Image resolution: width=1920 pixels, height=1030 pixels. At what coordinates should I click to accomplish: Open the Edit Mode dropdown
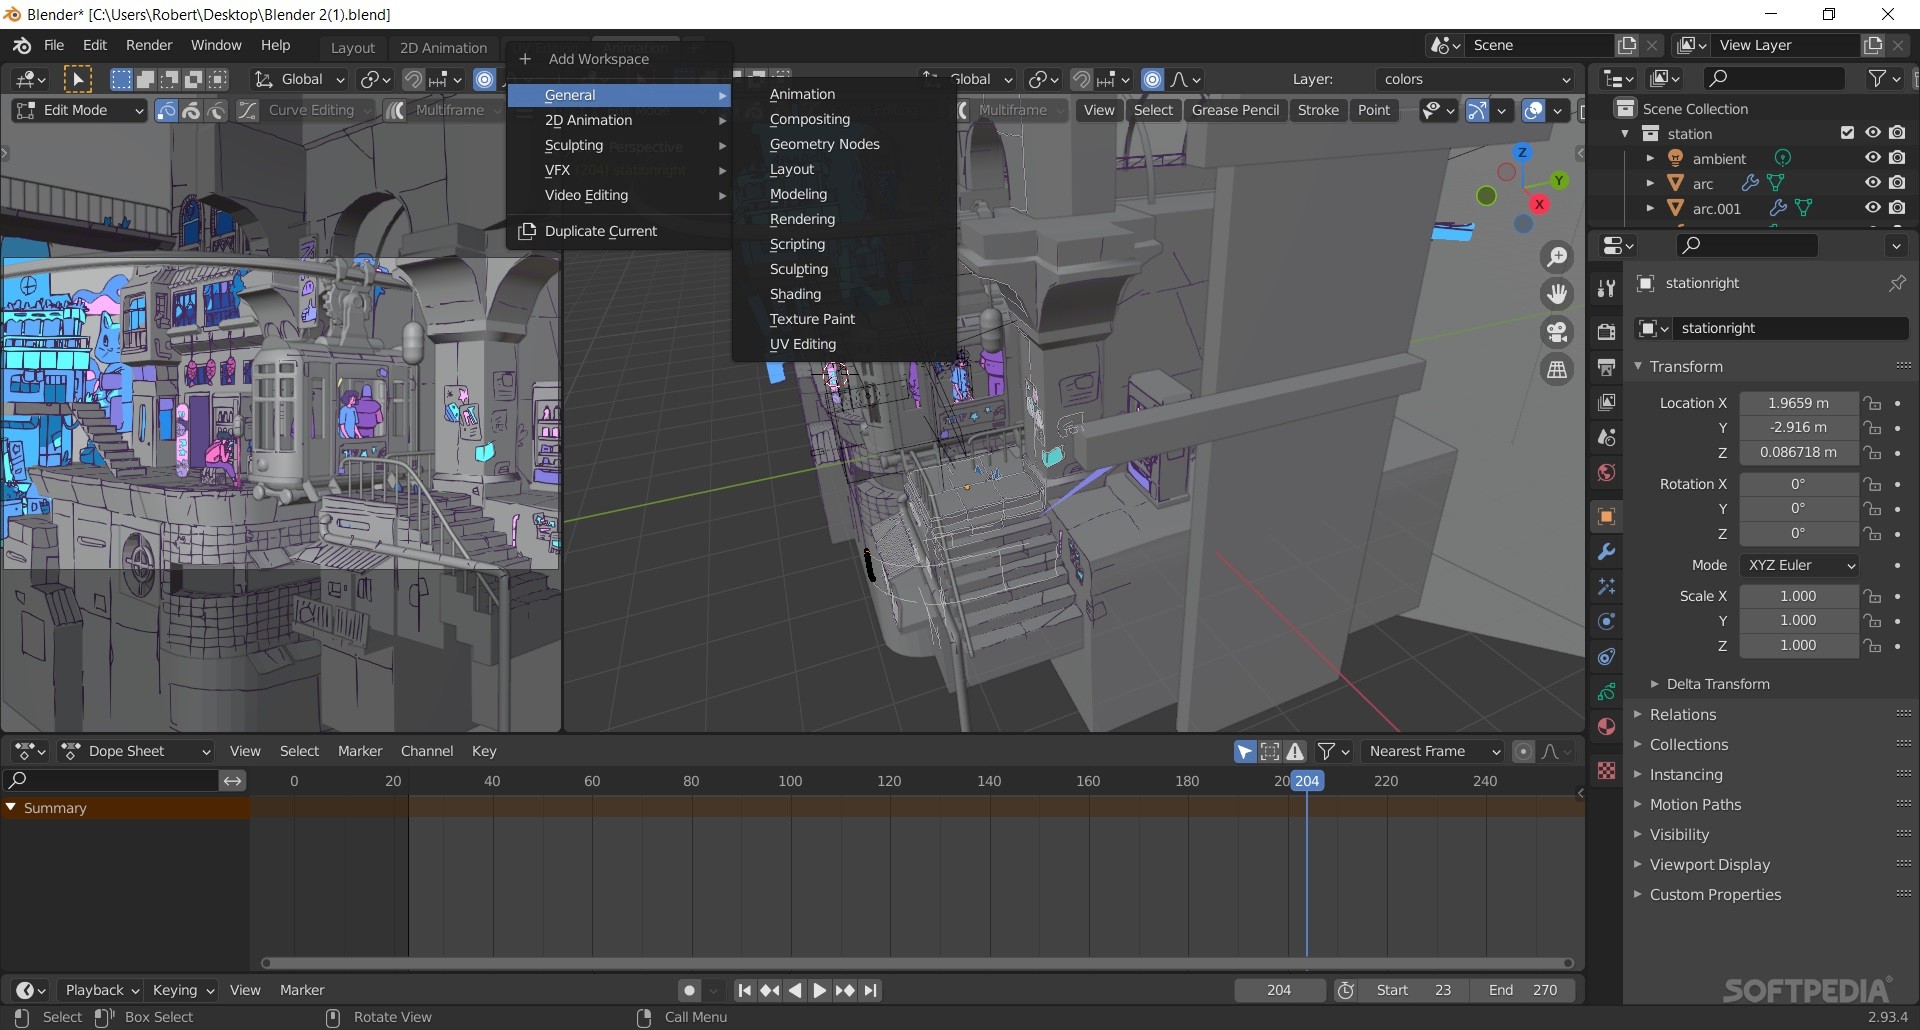pos(80,110)
